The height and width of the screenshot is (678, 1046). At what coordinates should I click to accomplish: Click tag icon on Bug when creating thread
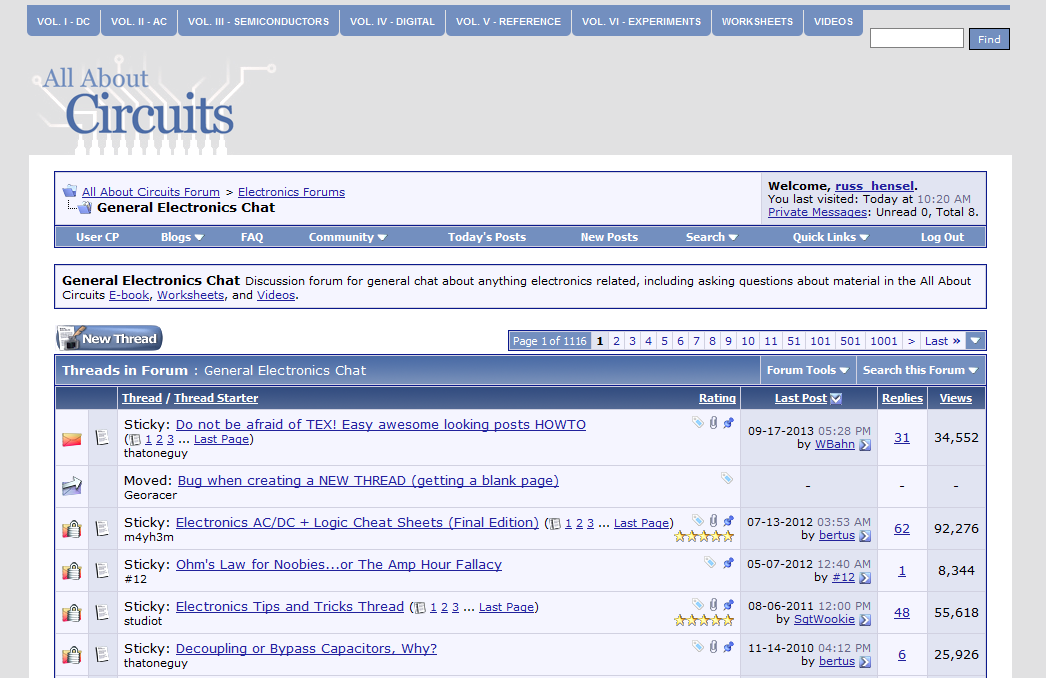tap(727, 478)
